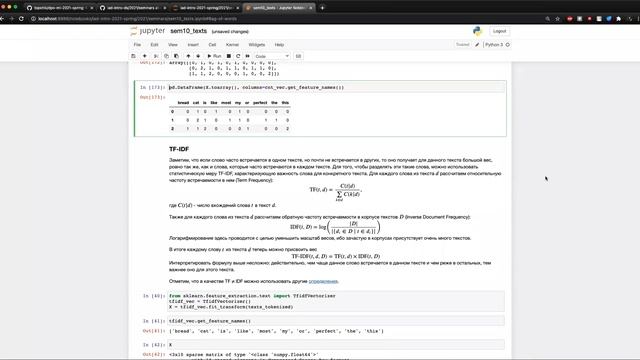
Task: Go back with the browser back arrow
Action: click(2, 18)
